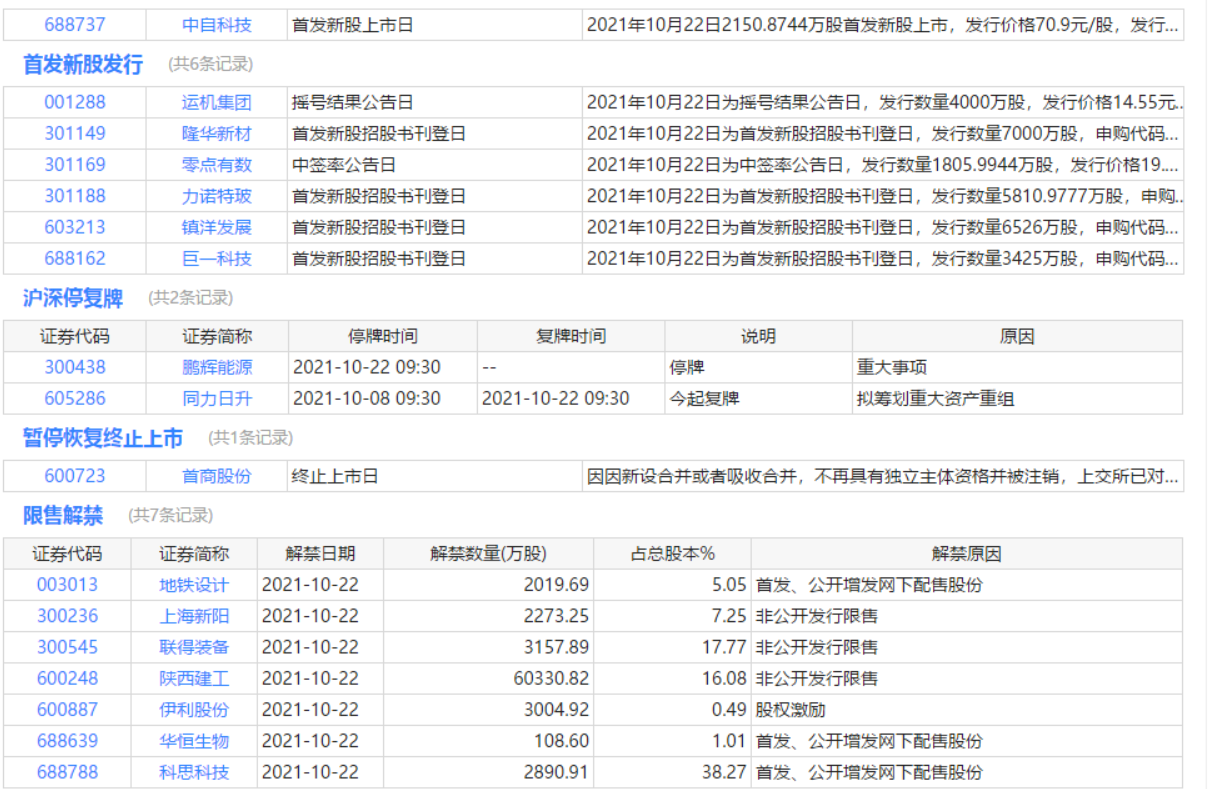Click the 解禁数量(万股) column header
Image resolution: width=1228 pixels, height=789 pixels.
coord(488,554)
